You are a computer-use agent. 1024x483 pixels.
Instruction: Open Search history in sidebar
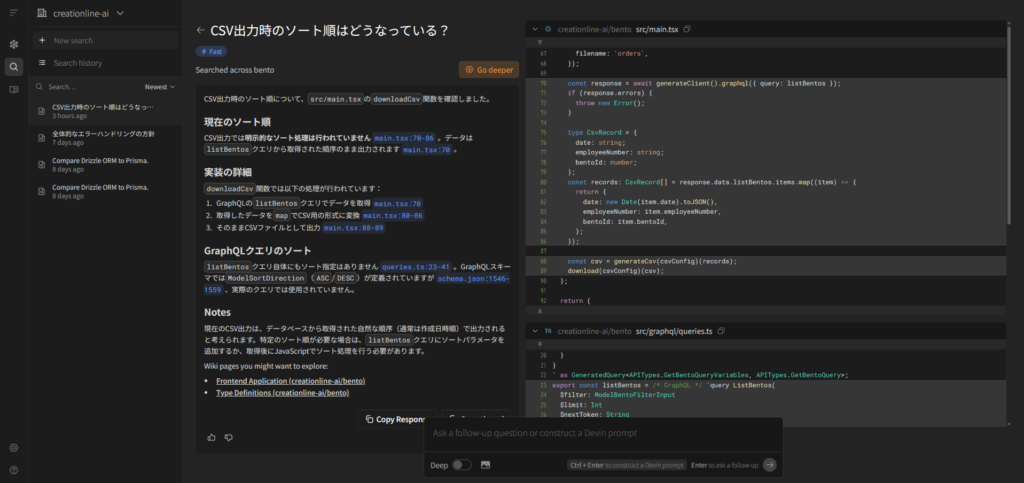[x=78, y=63]
